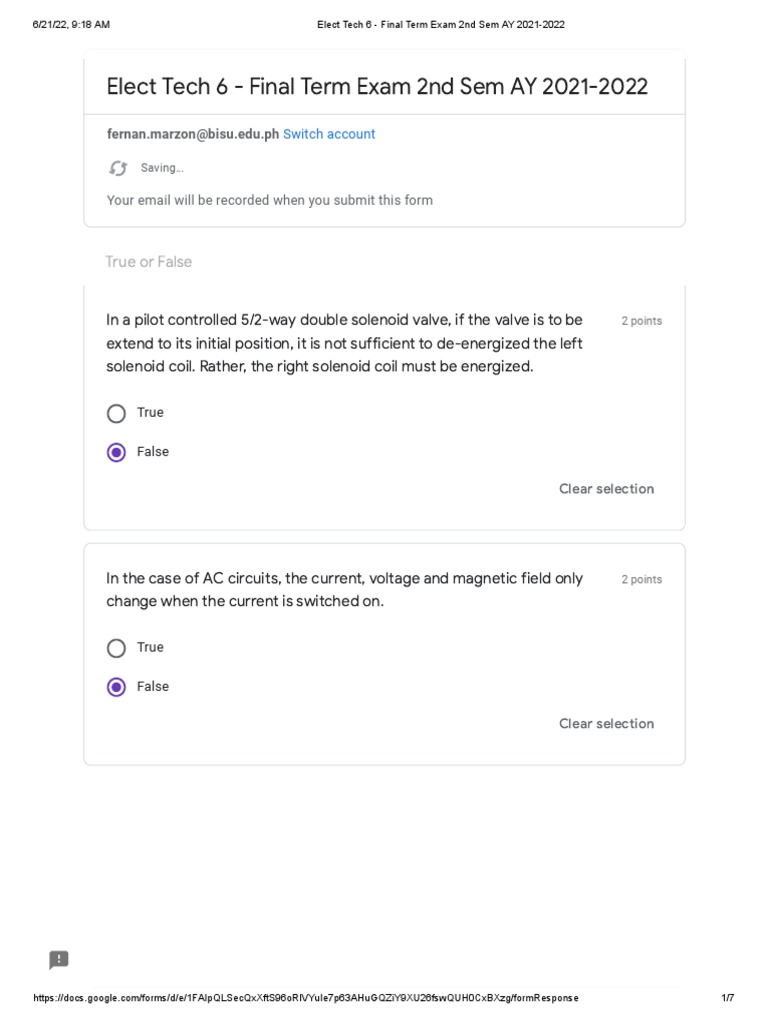Open the report a problem feedback icon
768x1024 pixels.
click(59, 959)
